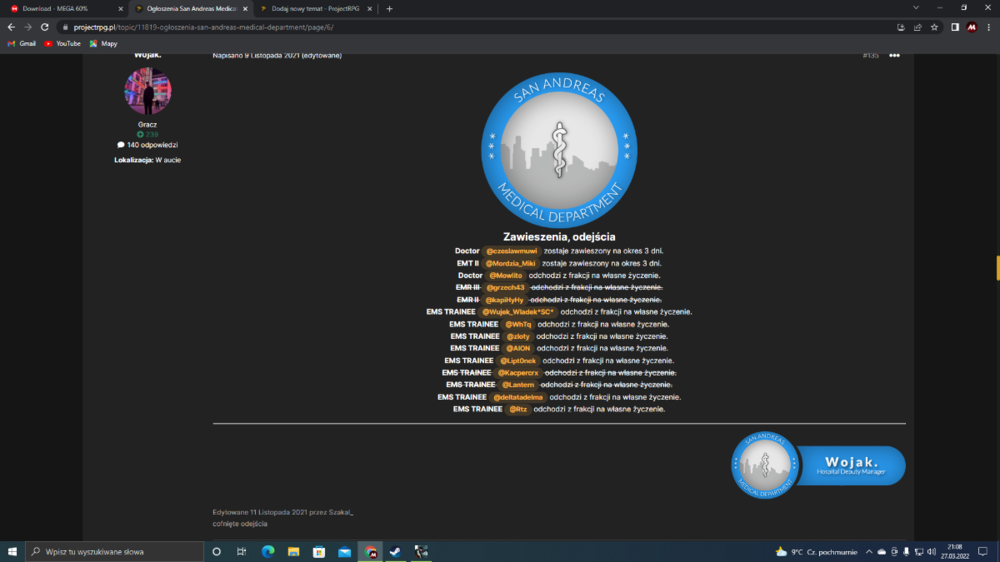
Task: Switch to the Download - MEGA 60% tab
Action: click(64, 9)
